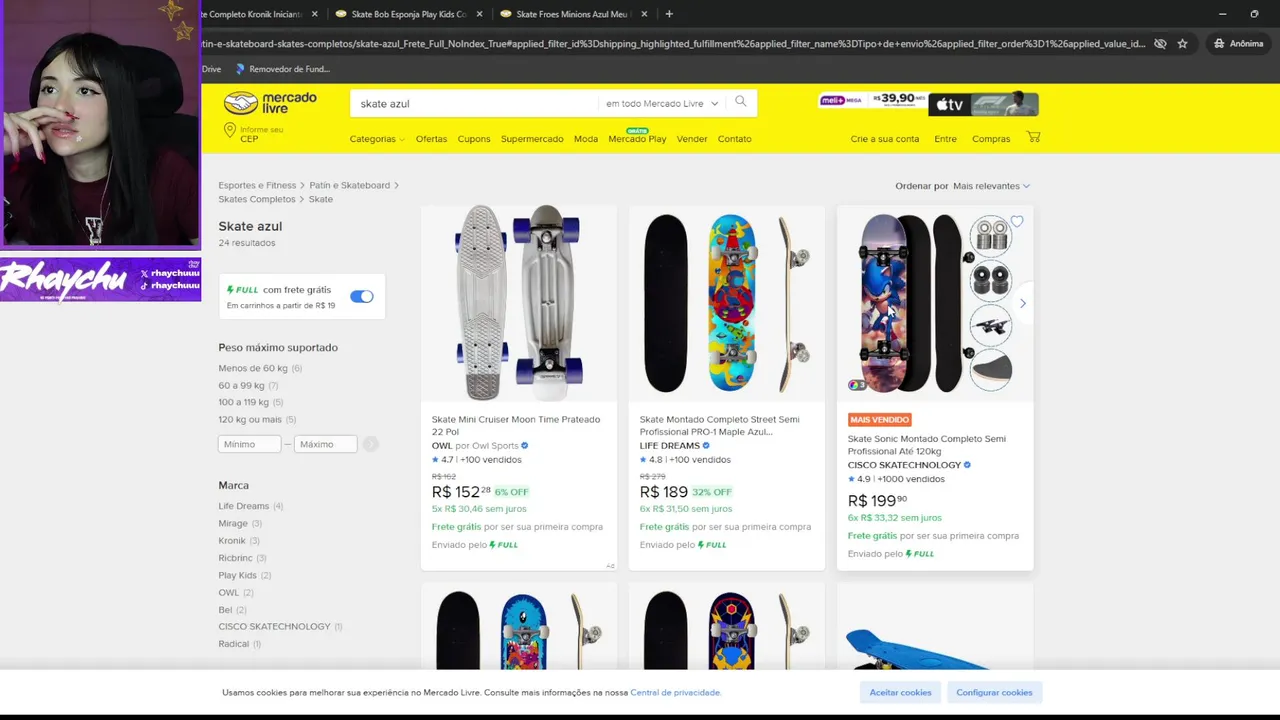Favorite the Skate Sonic with heart icon
The width and height of the screenshot is (1280, 720).
[1017, 222]
